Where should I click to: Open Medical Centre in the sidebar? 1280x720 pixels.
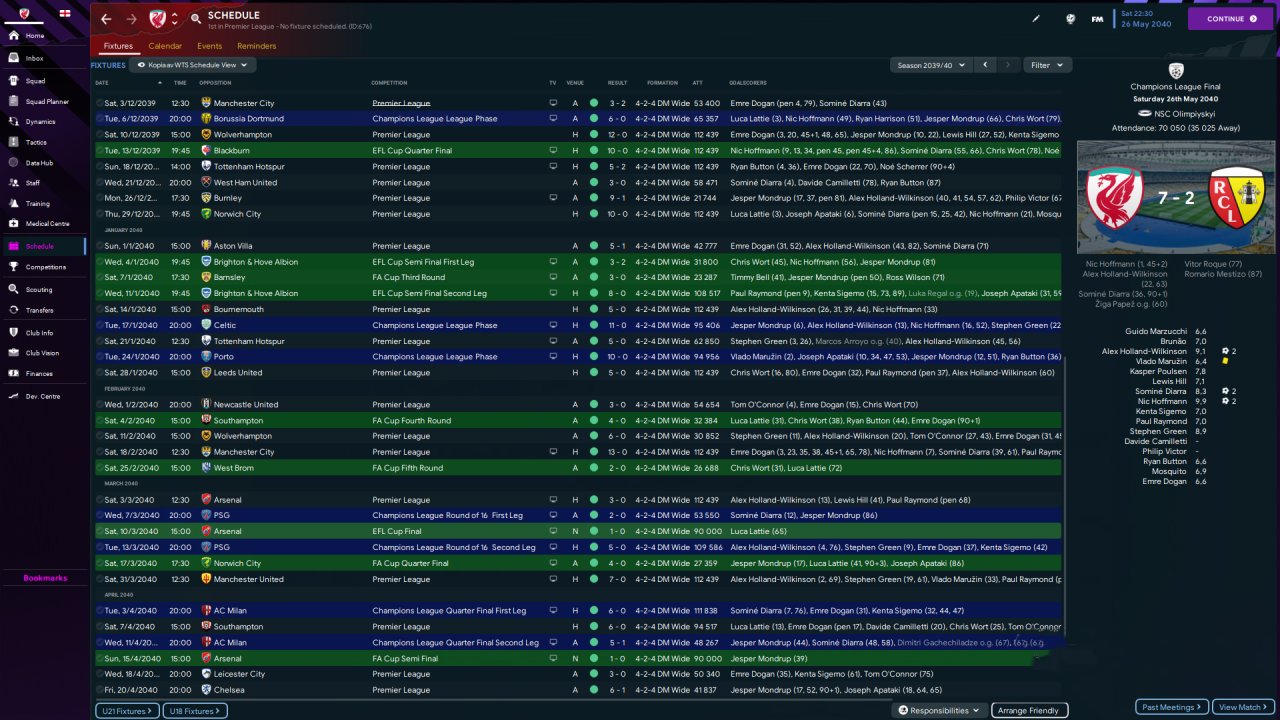tap(47, 223)
